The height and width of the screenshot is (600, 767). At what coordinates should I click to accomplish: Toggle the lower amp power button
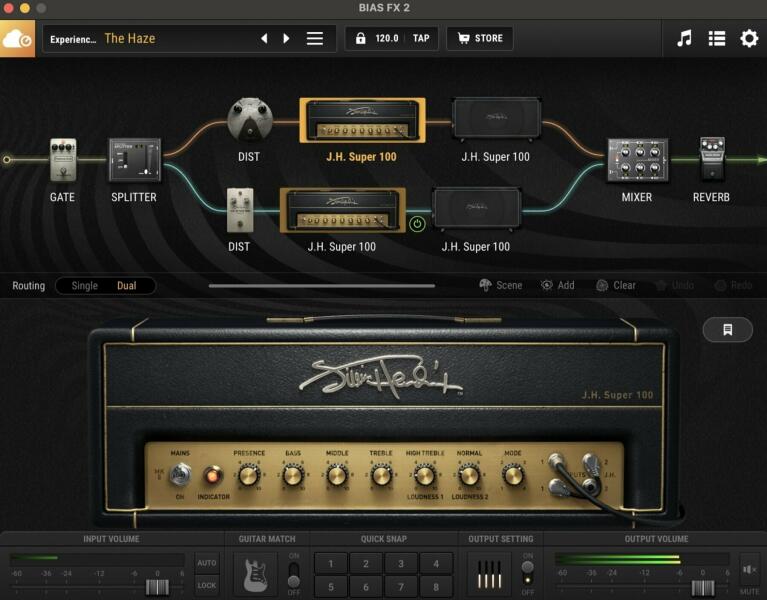pyautogui.click(x=418, y=223)
